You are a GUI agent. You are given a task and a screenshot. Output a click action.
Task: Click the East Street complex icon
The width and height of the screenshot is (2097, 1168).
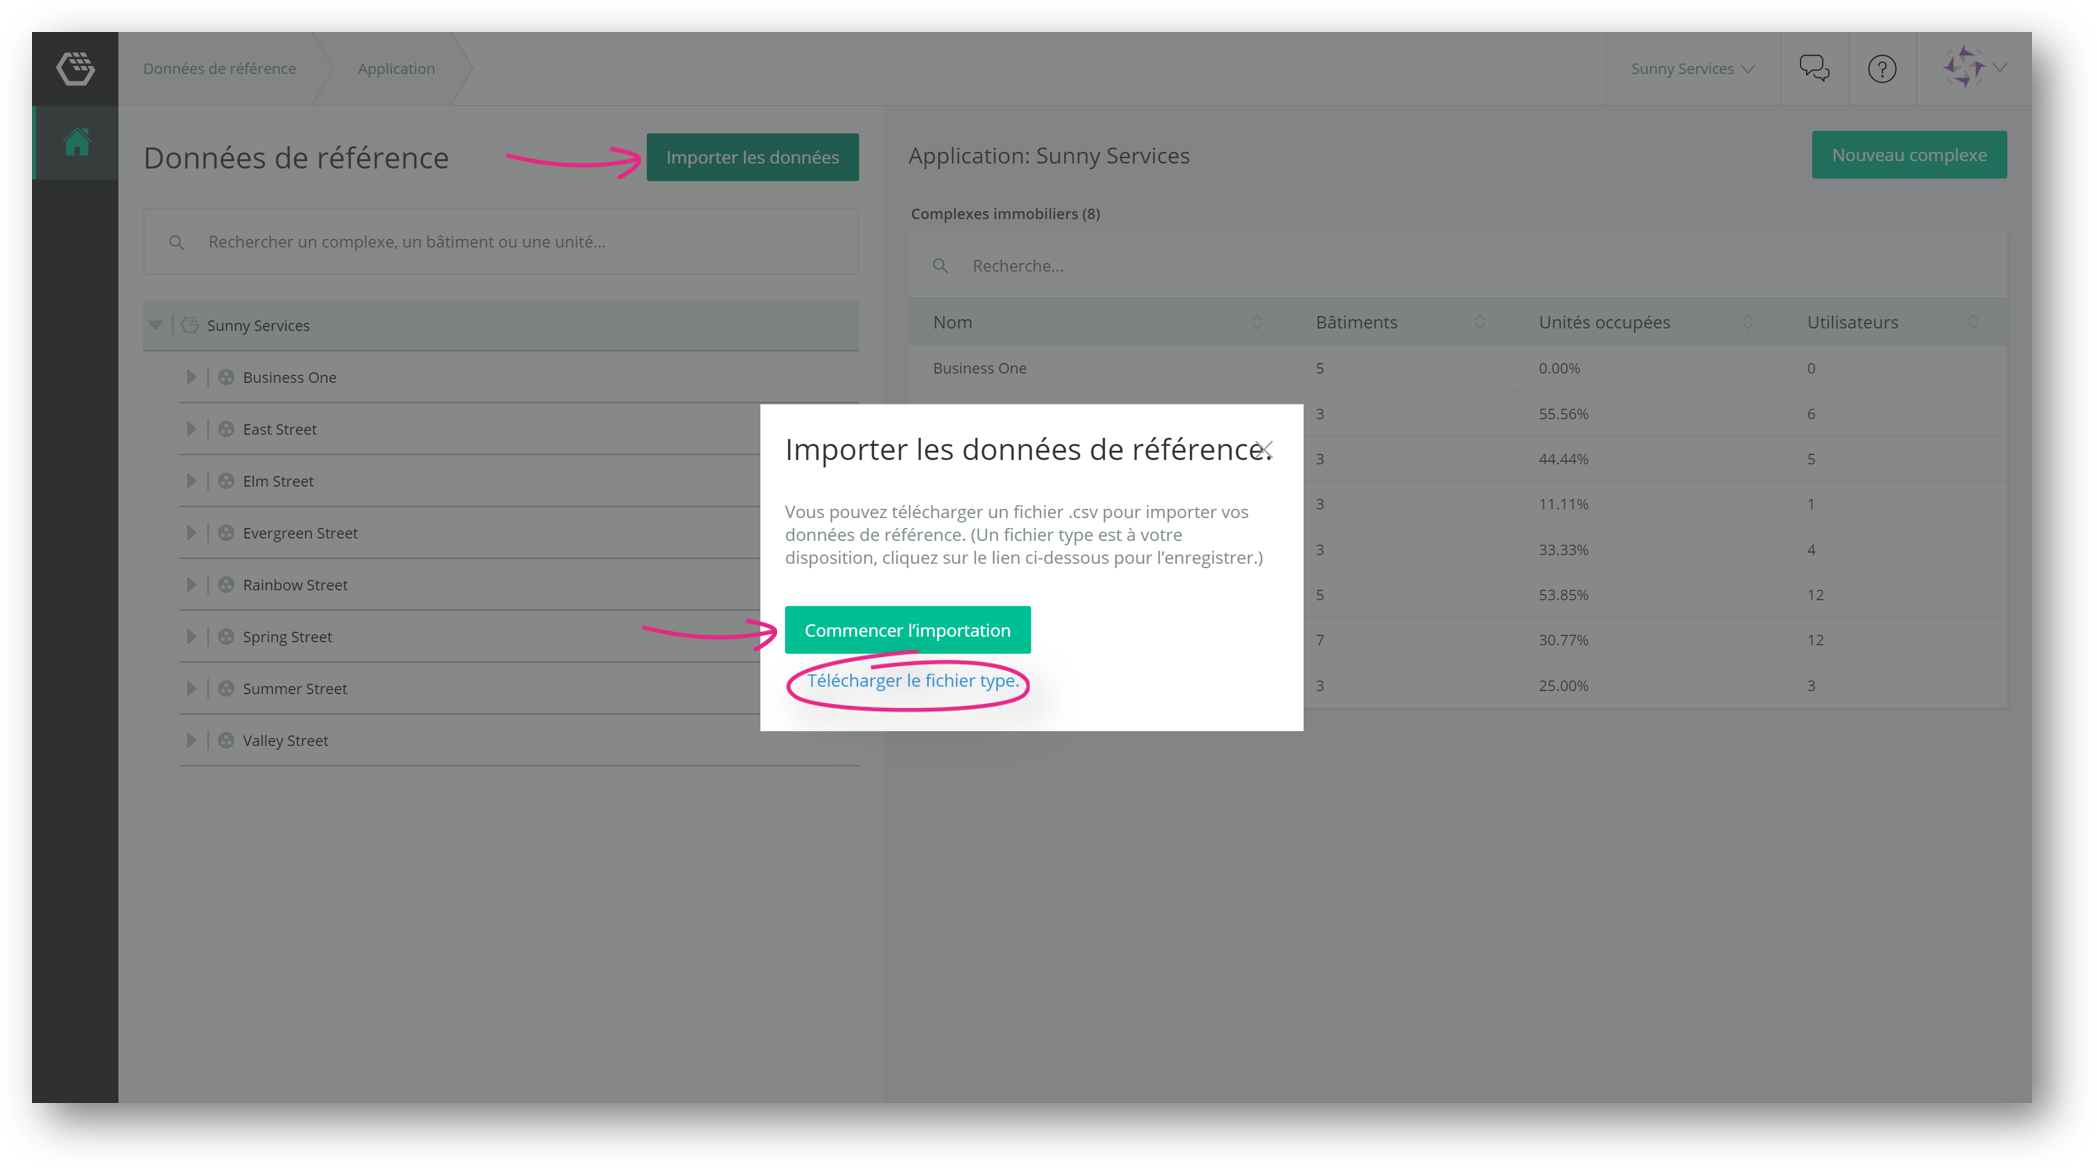tap(226, 429)
